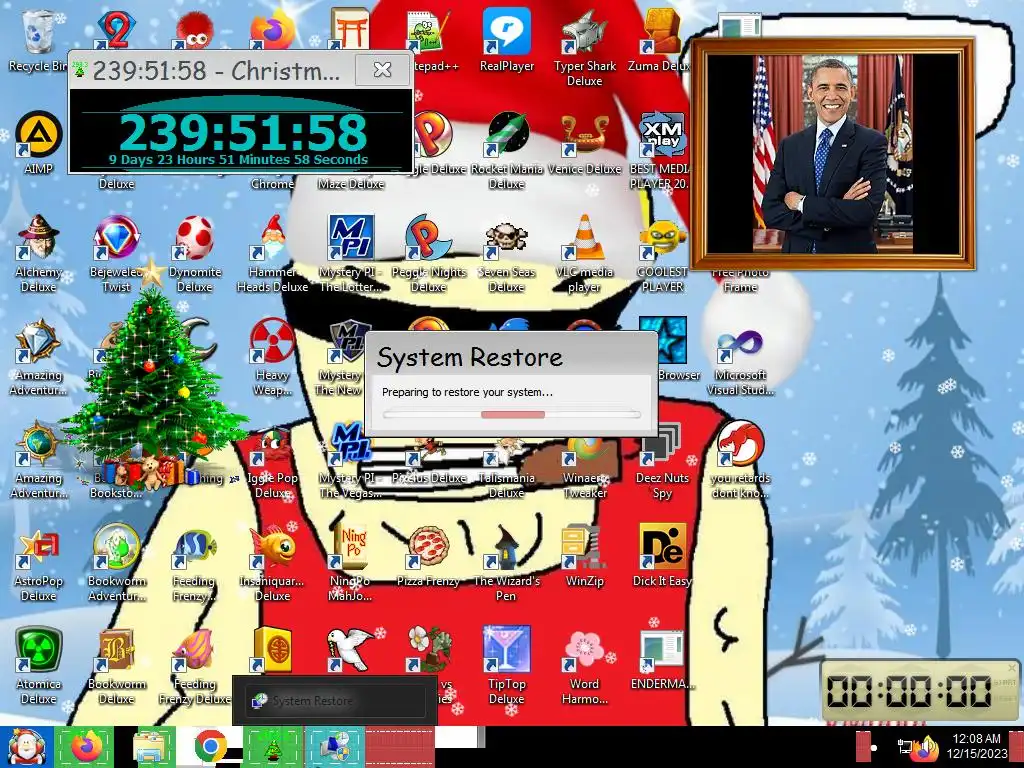This screenshot has width=1024, height=768.
Task: Open Mystery PI The Vegas shortcut
Action: coord(351,460)
